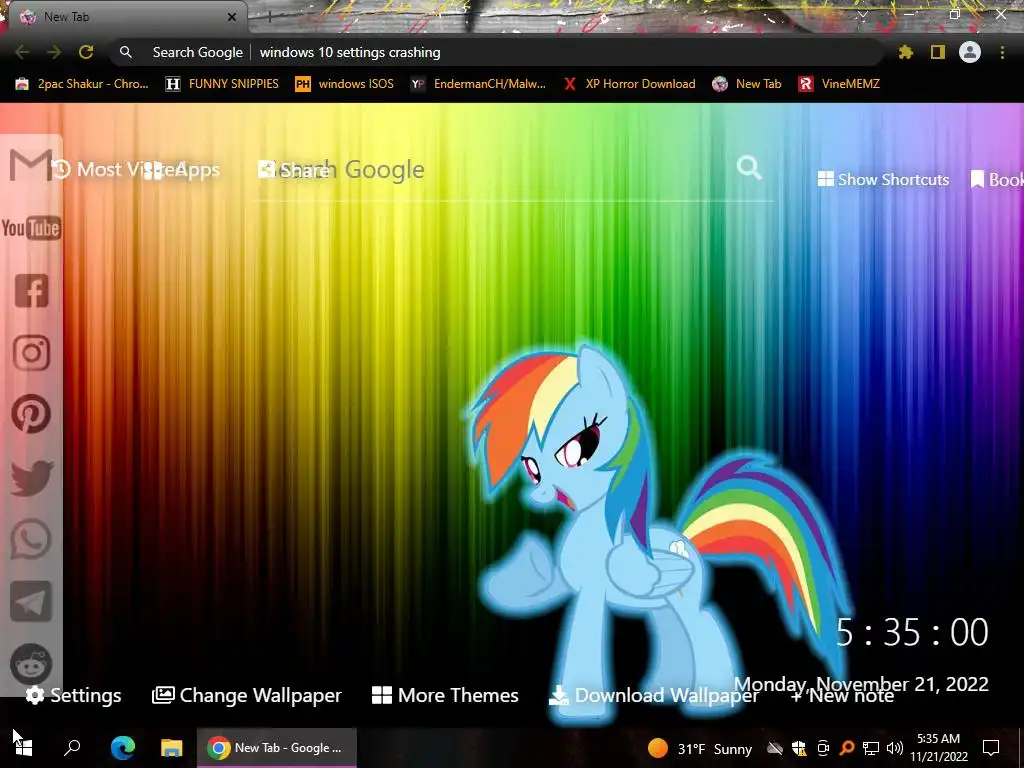Screen dimensions: 1024x768
Task: Toggle the Chrome side panel icon
Action: 938,52
